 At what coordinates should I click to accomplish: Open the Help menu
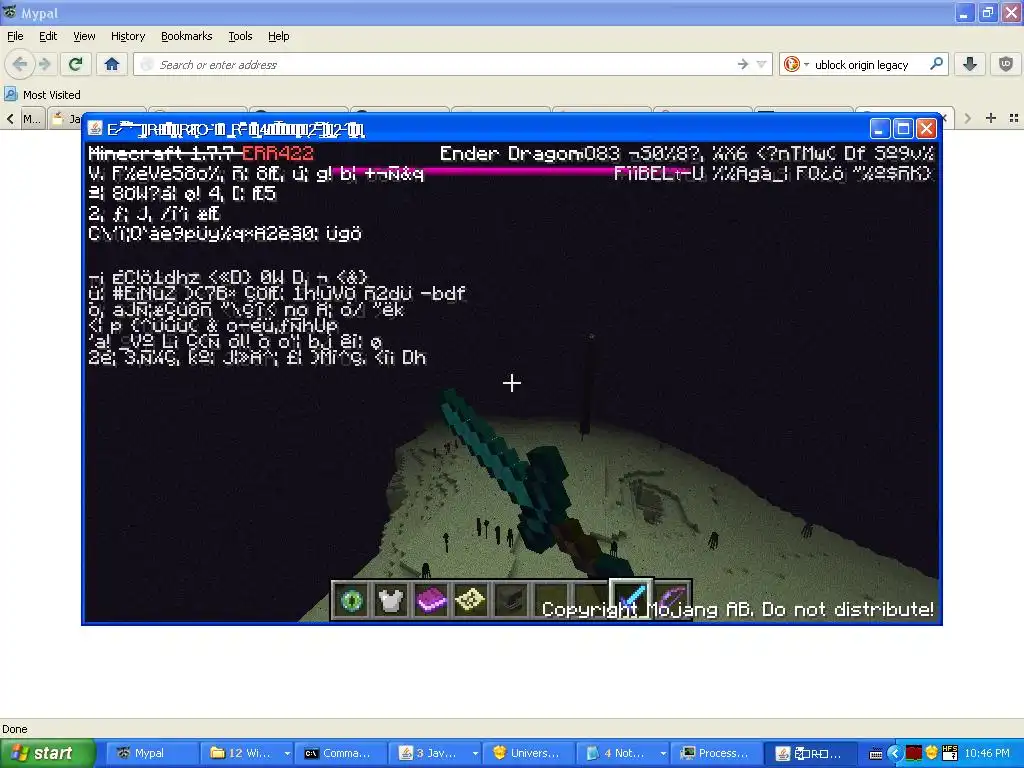(278, 36)
